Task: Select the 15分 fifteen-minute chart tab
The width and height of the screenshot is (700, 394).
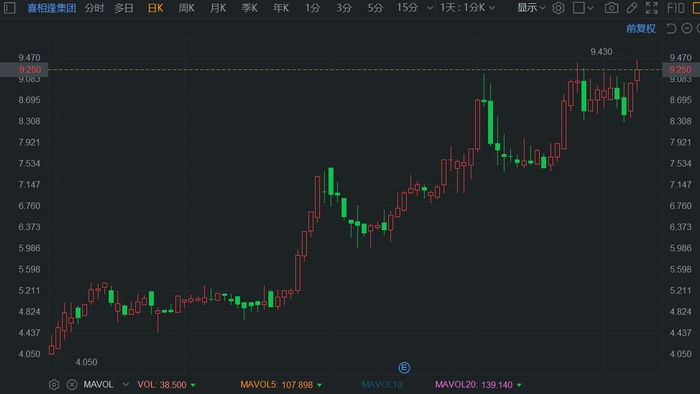Action: (x=407, y=8)
